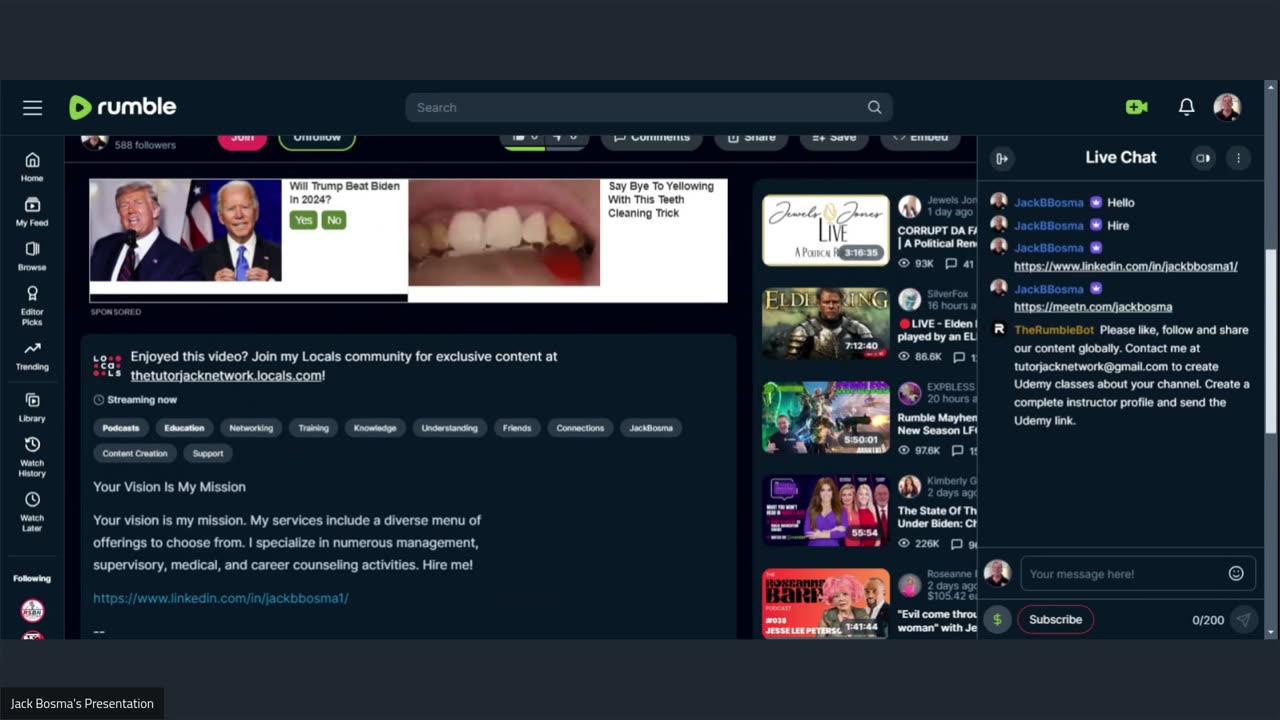Open Library in sidebar
The width and height of the screenshot is (1280, 720).
pos(32,406)
